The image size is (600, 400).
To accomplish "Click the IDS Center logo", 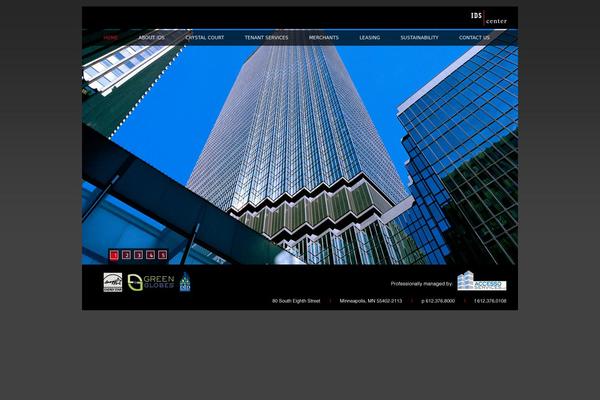I will (489, 18).
